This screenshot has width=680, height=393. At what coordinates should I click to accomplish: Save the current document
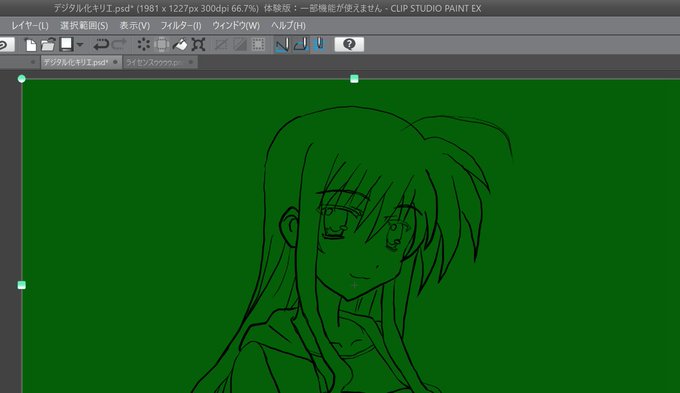pyautogui.click(x=66, y=44)
